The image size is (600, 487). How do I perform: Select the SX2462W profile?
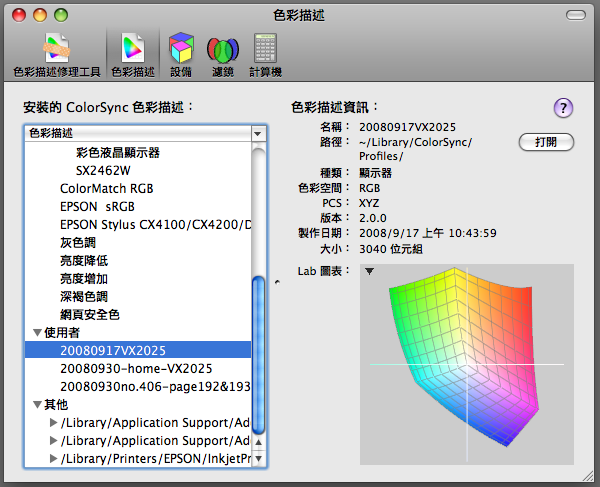click(103, 171)
